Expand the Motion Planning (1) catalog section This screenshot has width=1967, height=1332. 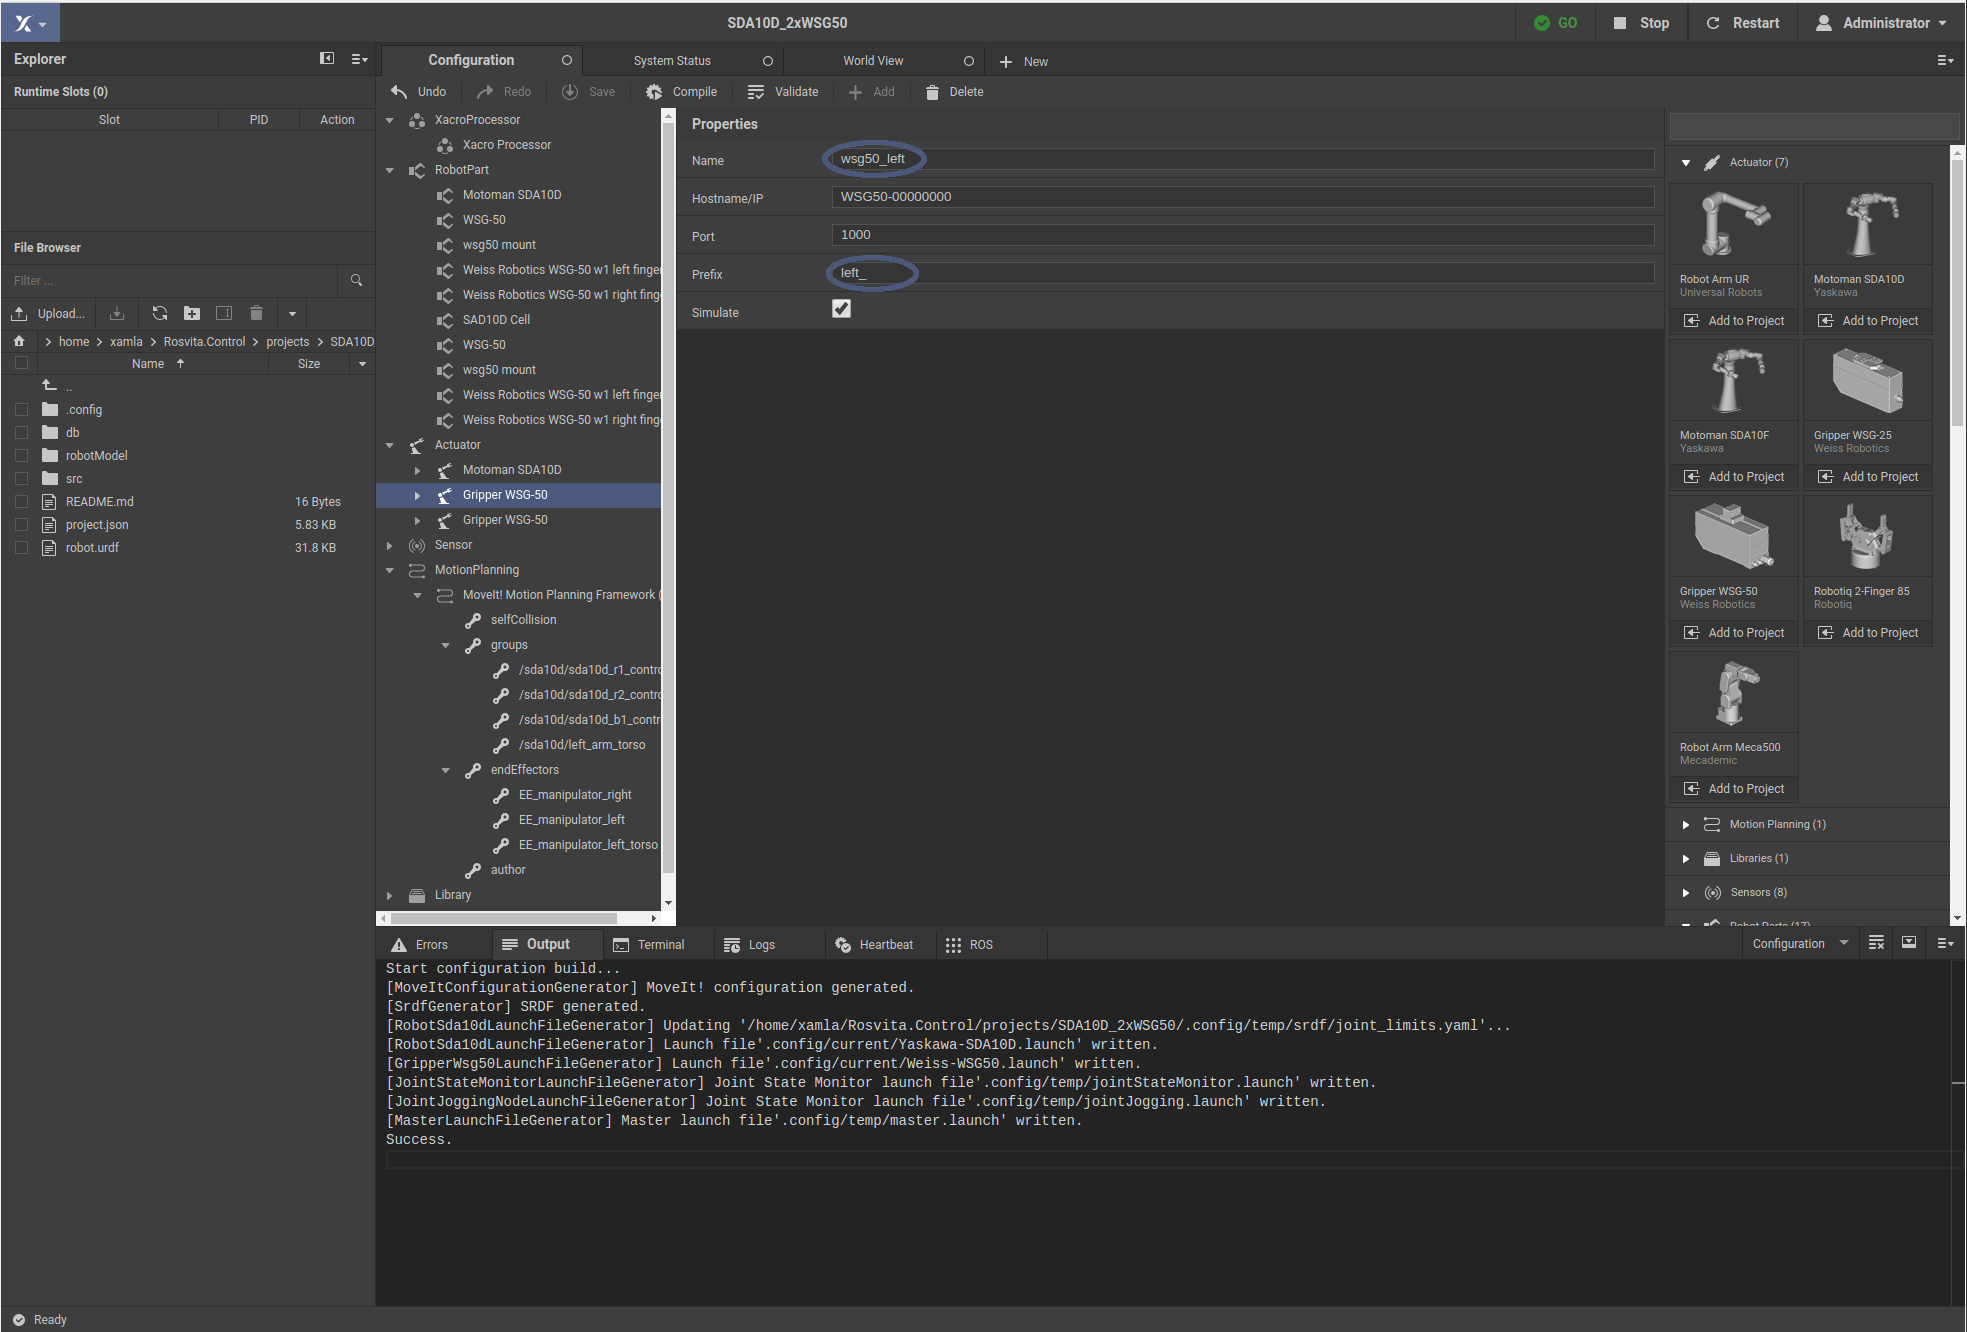[x=1686, y=825]
